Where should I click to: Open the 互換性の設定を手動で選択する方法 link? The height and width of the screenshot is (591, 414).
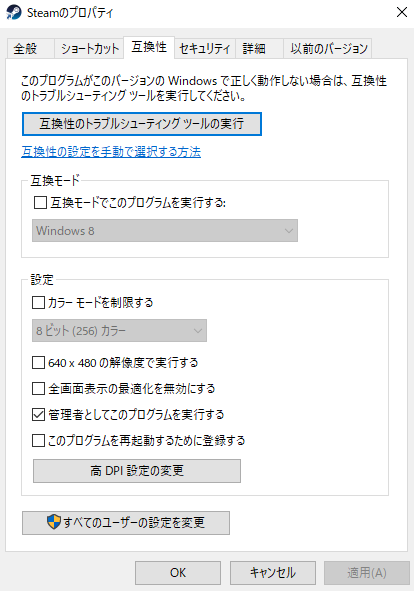(x=111, y=152)
